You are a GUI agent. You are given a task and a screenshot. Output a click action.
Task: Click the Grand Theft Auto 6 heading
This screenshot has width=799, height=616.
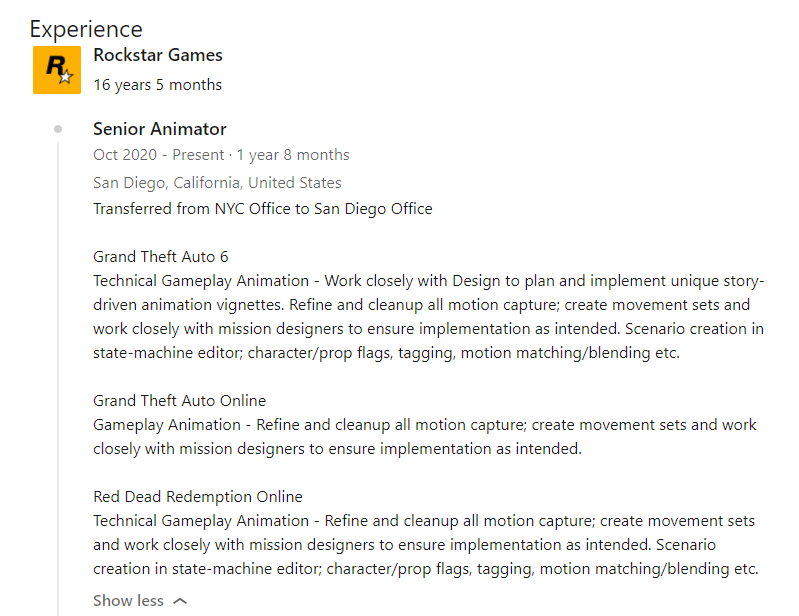(161, 257)
